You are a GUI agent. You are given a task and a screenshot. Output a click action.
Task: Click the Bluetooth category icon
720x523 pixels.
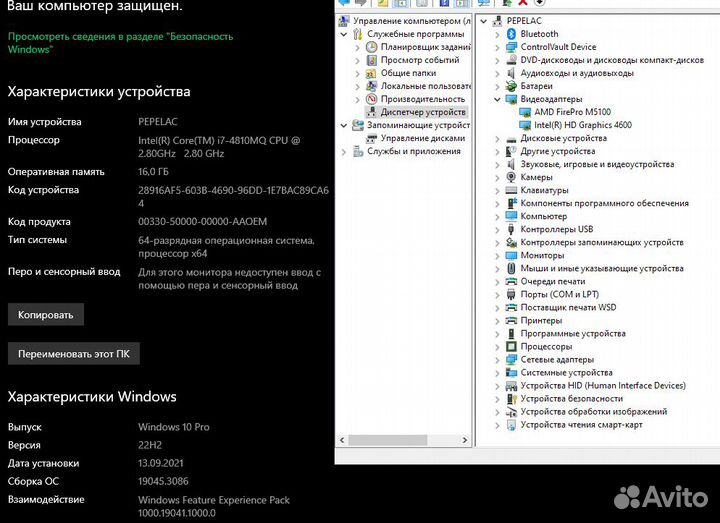pyautogui.click(x=511, y=34)
